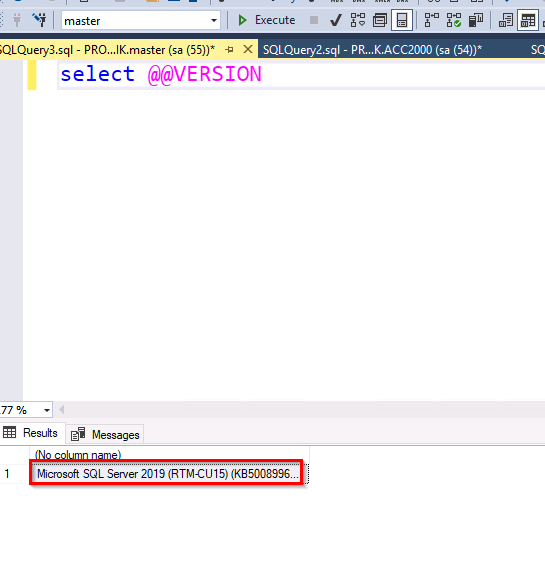The image size is (545, 578).
Task: Display the Estimated Execution Plan
Action: tap(358, 20)
